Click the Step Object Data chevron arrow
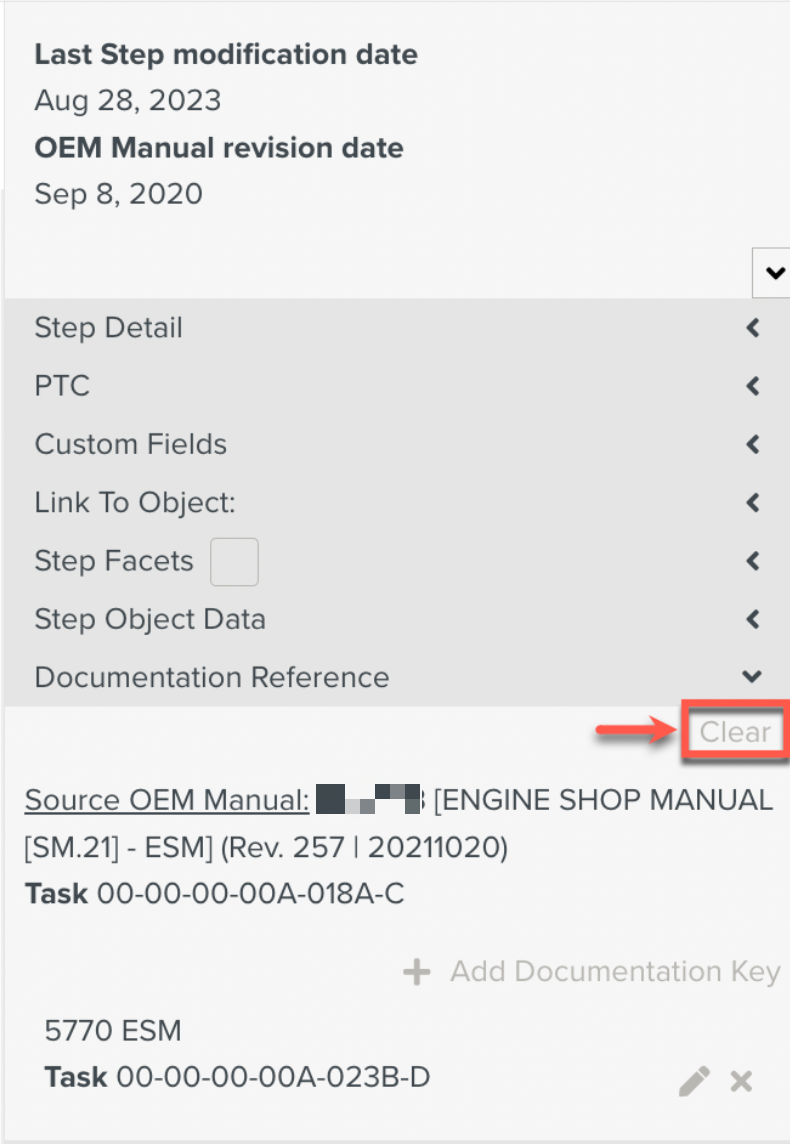Screen dimensions: 790x1144 [x=753, y=619]
